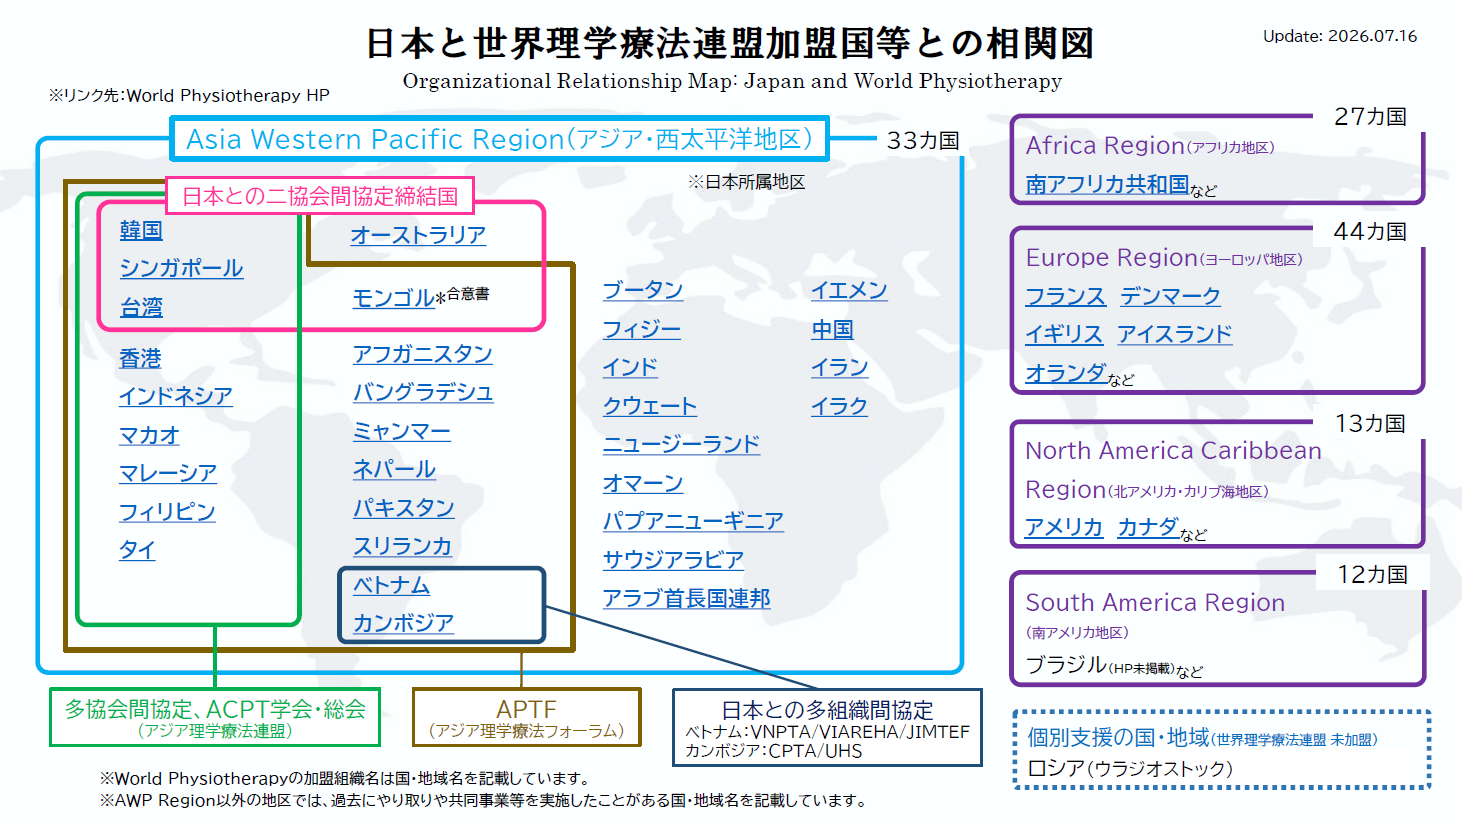Click the 個別支援の国・地域 heading
The height and width of the screenshot is (823, 1462).
(x=1203, y=738)
